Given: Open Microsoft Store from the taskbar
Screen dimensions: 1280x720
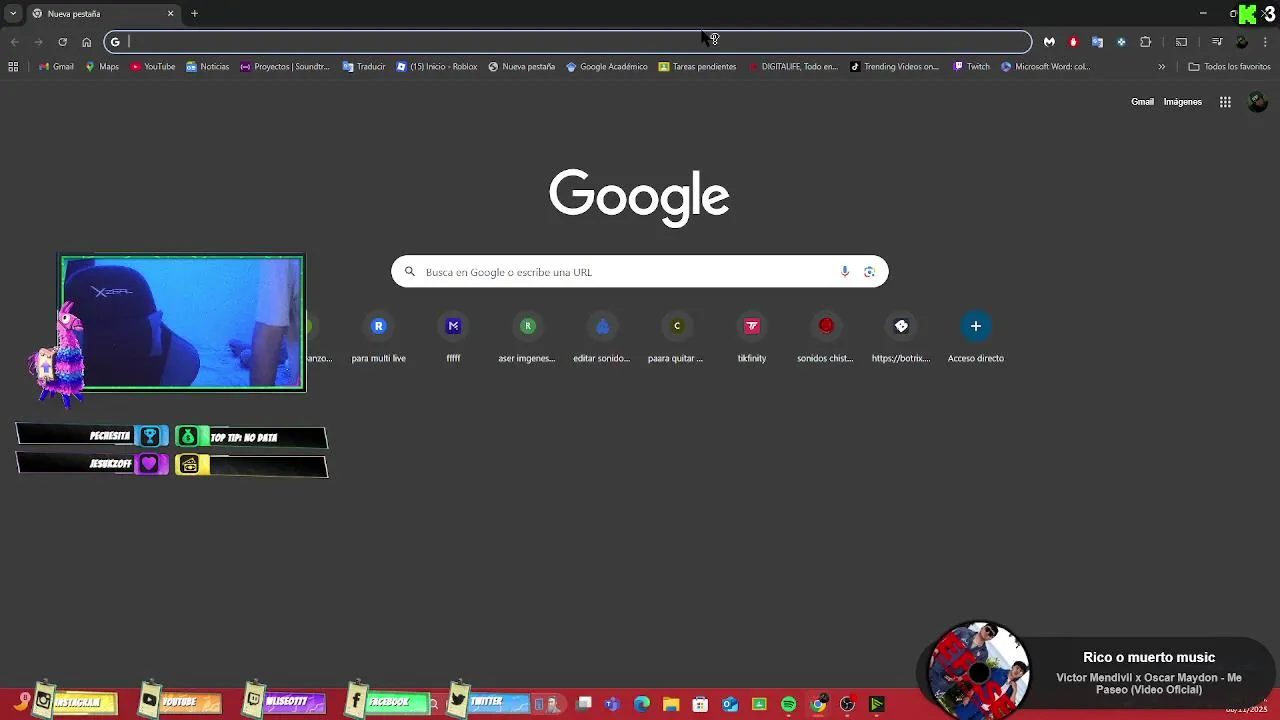Looking at the screenshot, I should coord(700,704).
